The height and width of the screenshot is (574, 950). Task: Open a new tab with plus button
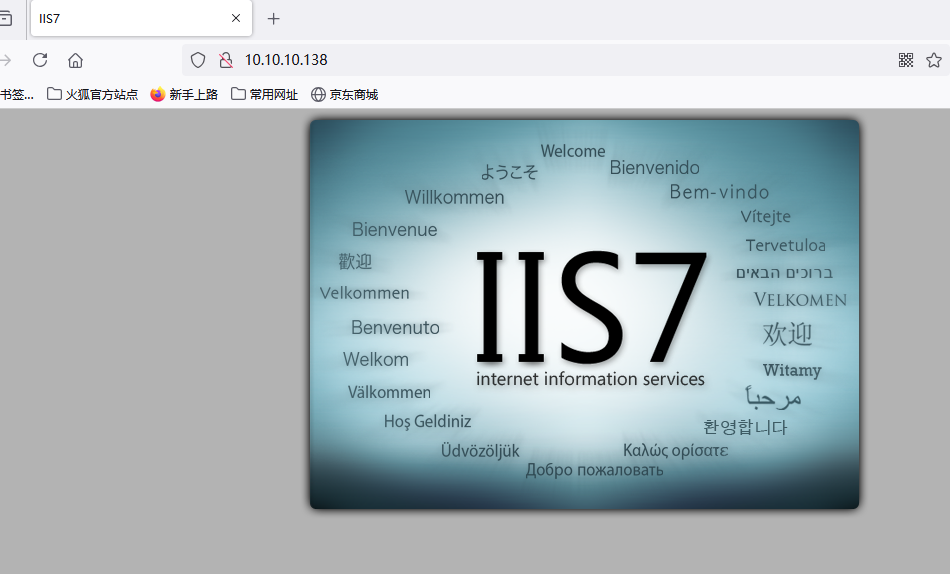[x=273, y=19]
